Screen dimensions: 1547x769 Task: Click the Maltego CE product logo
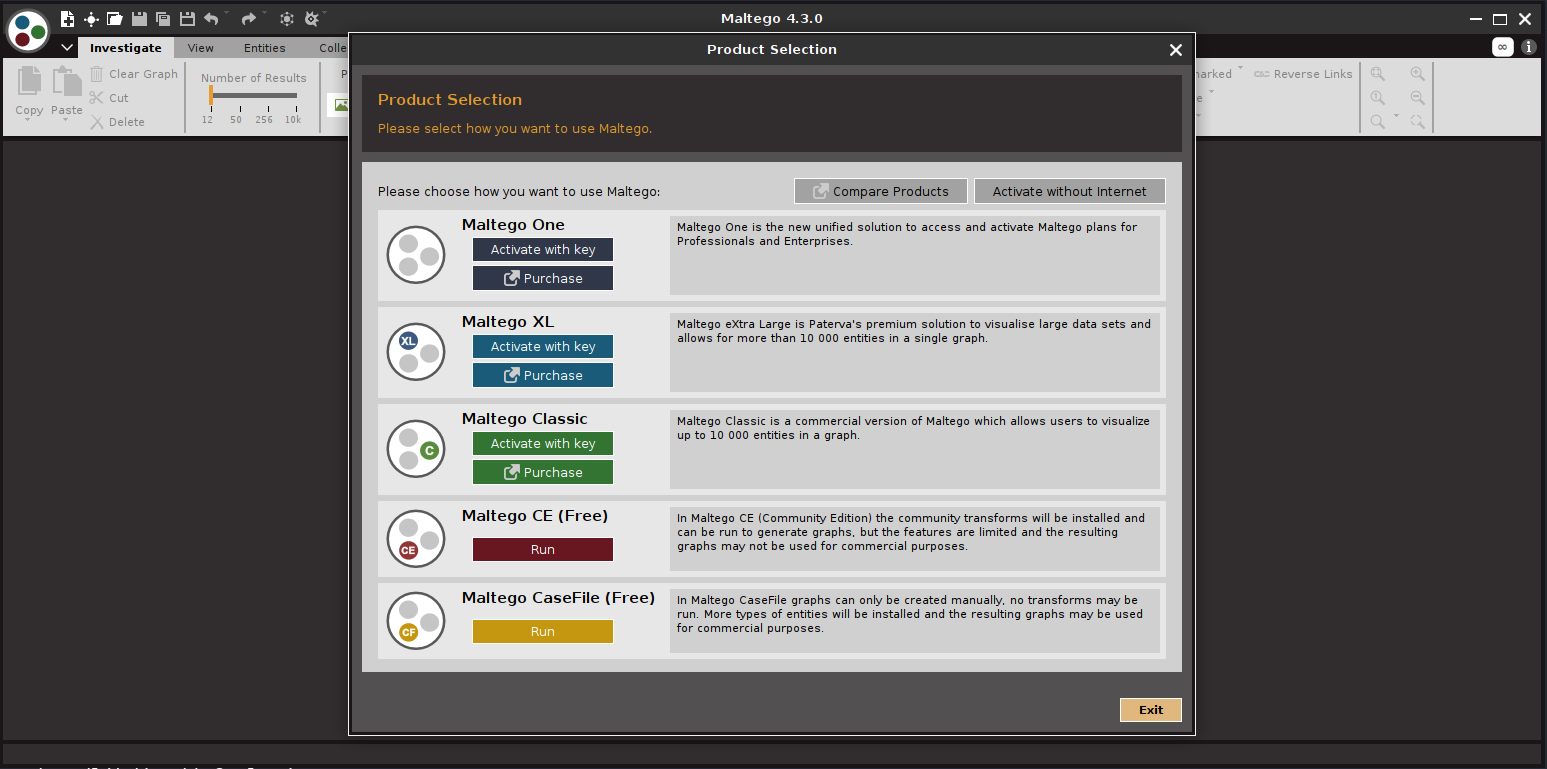point(416,539)
